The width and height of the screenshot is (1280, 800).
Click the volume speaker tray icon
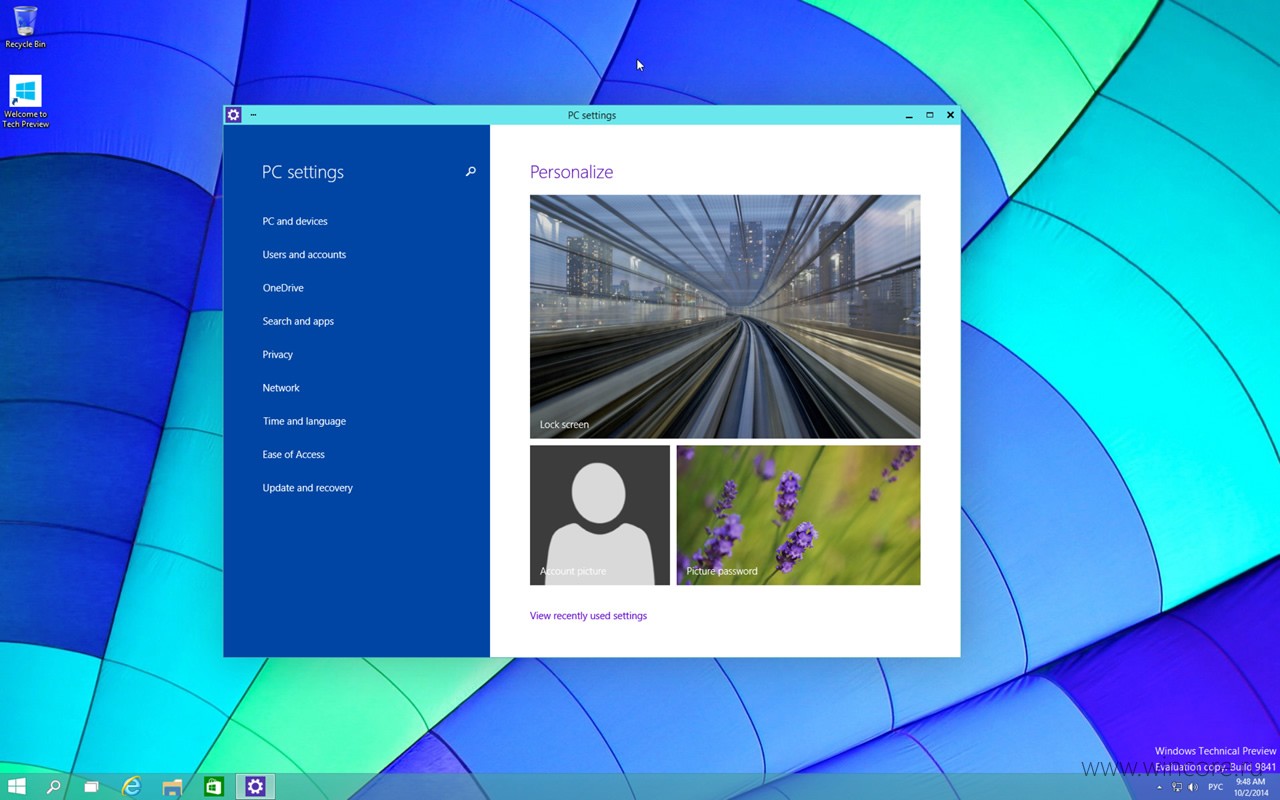point(1193,787)
